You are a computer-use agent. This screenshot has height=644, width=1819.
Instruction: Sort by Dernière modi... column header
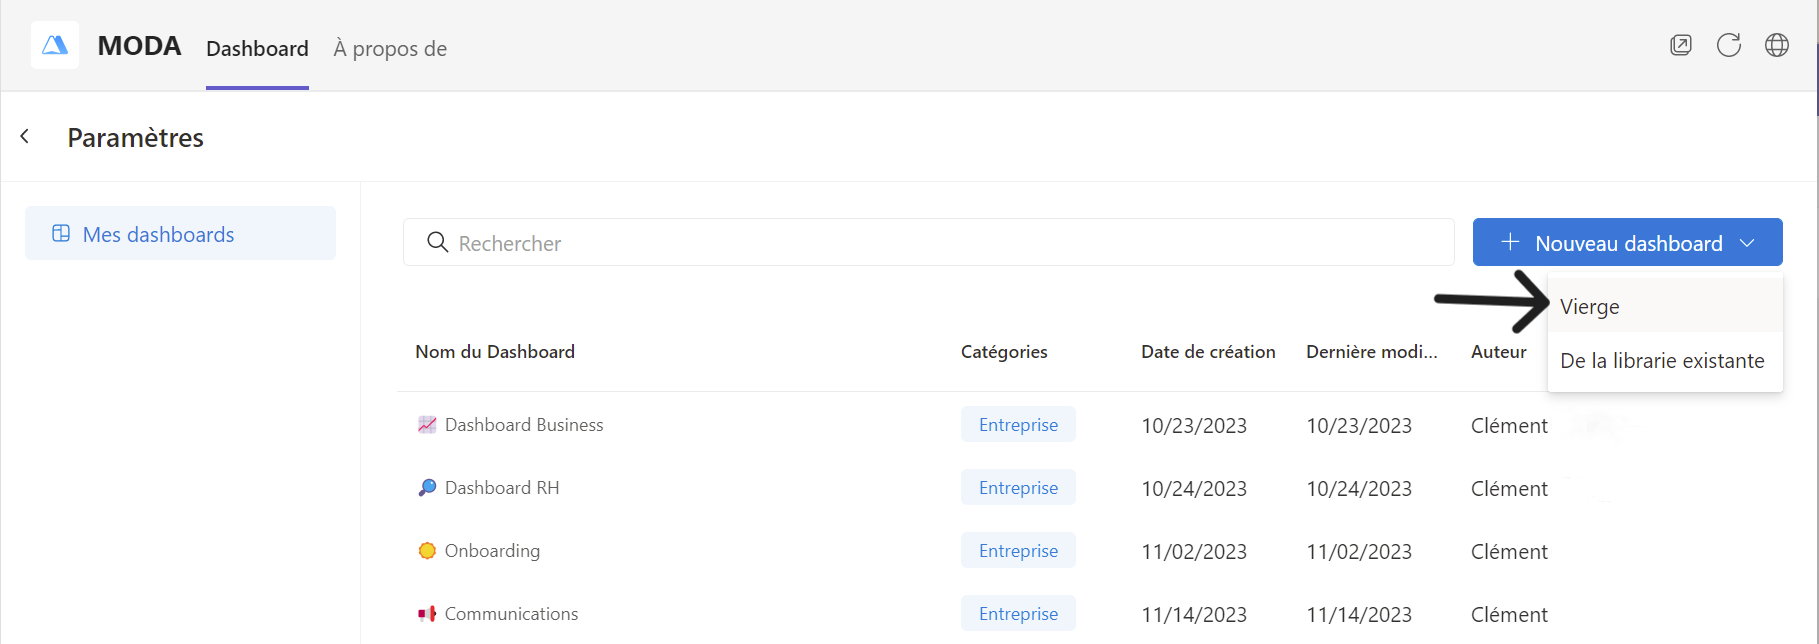1371,351
